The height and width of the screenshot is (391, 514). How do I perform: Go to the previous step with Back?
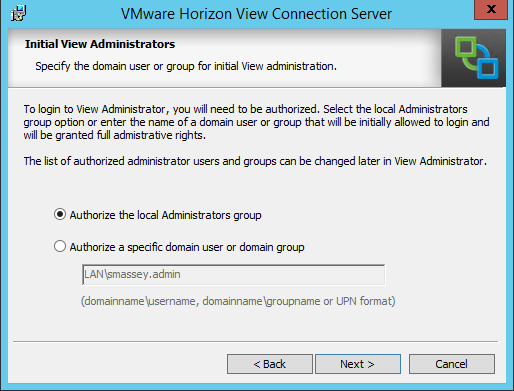point(270,364)
